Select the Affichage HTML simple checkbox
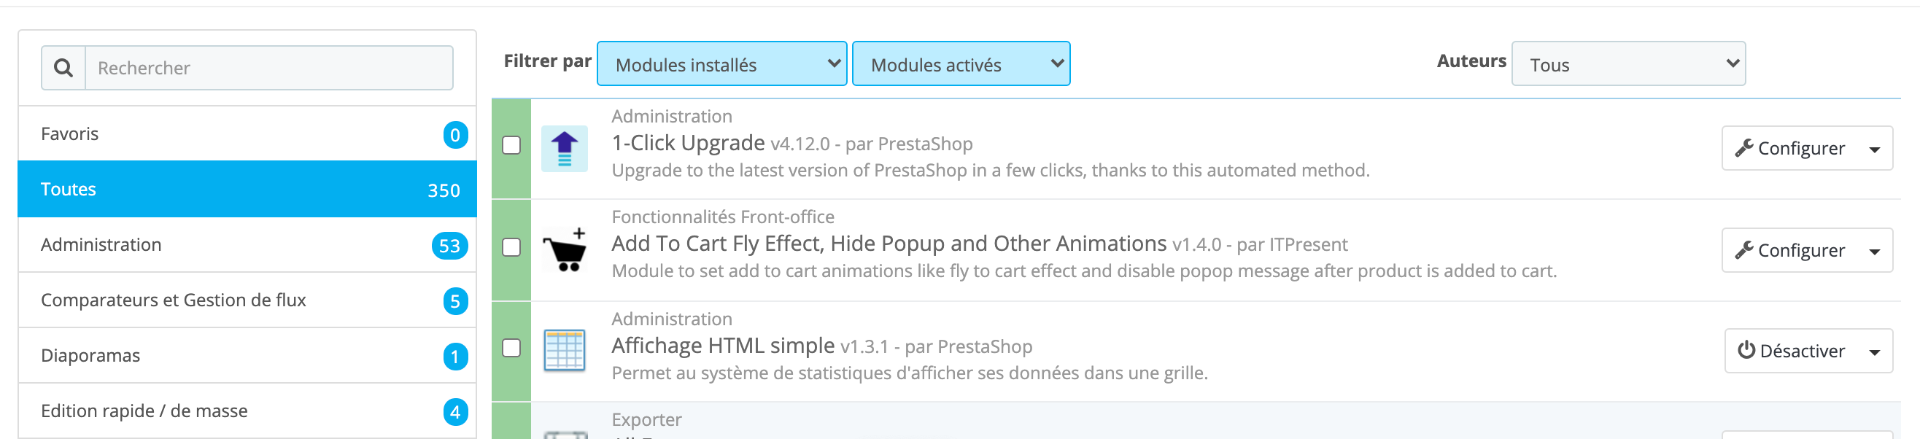Screen dimensions: 1920x439 [x=511, y=348]
